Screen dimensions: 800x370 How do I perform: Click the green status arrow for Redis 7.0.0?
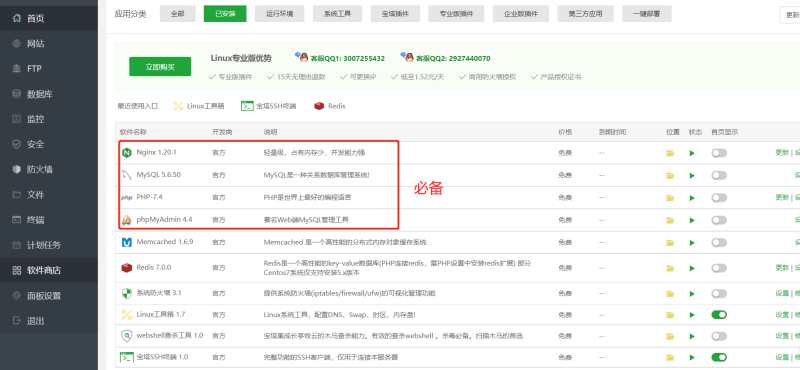click(692, 268)
